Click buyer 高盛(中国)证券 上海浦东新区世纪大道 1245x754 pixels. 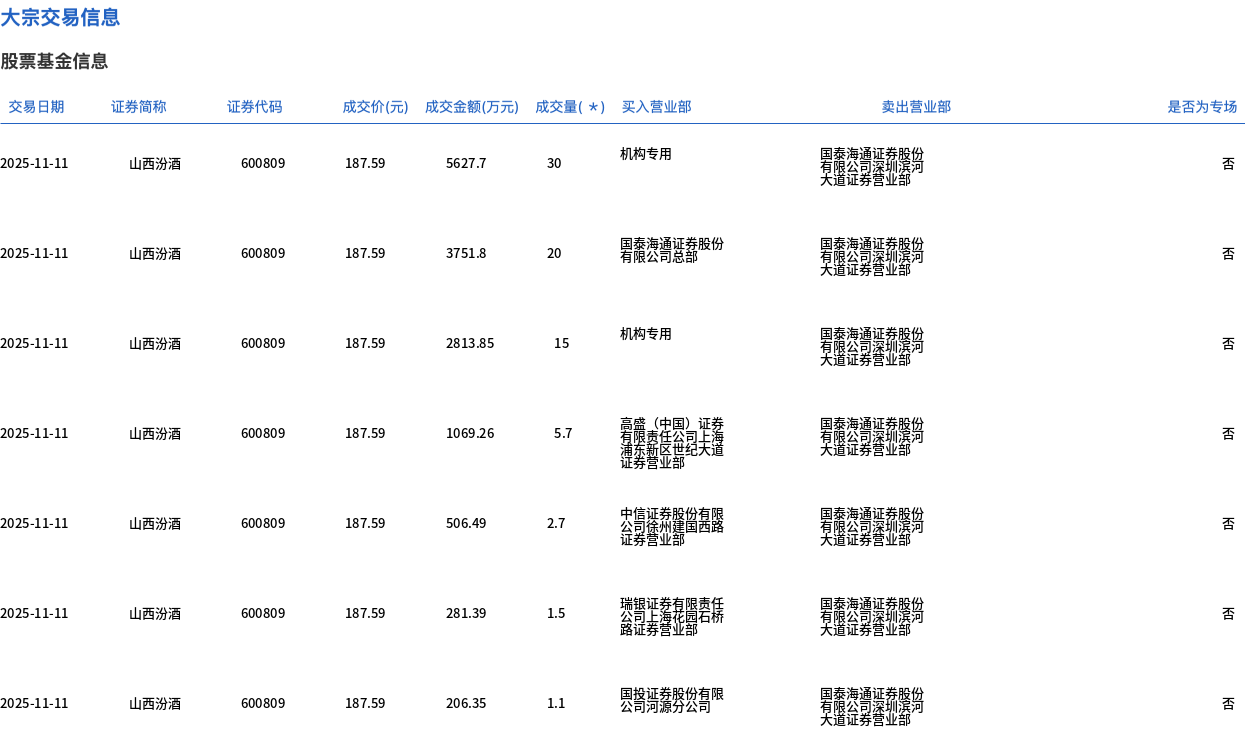[x=672, y=443]
